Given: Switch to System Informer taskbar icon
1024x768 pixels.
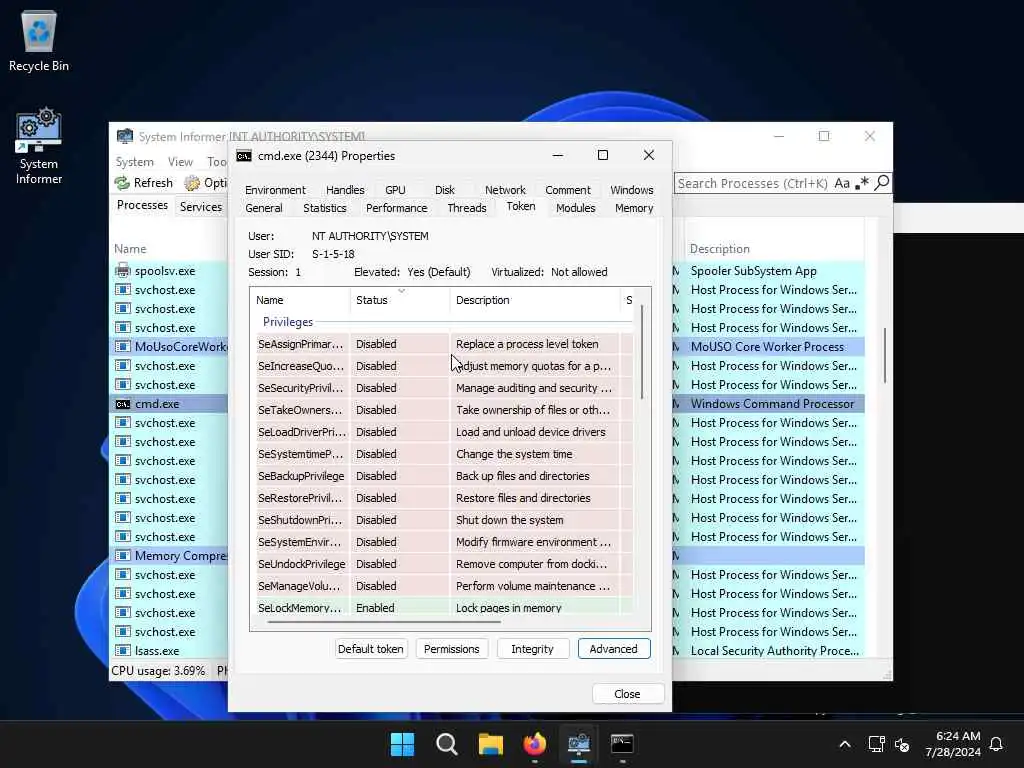Looking at the screenshot, I should point(579,744).
